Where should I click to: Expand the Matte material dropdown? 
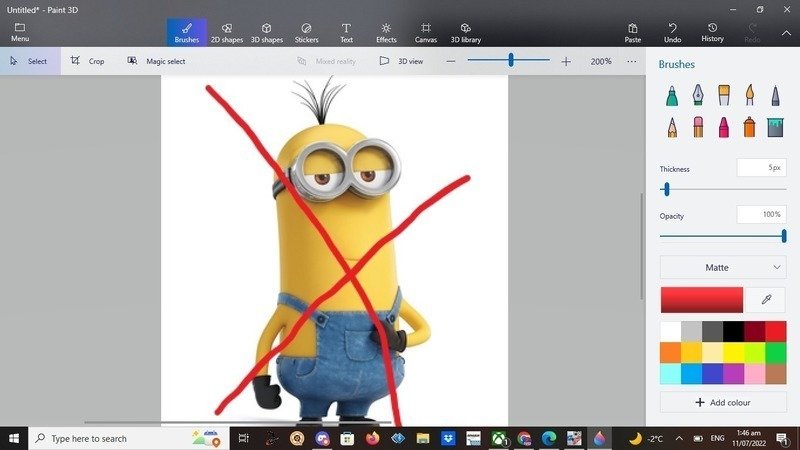click(x=722, y=267)
